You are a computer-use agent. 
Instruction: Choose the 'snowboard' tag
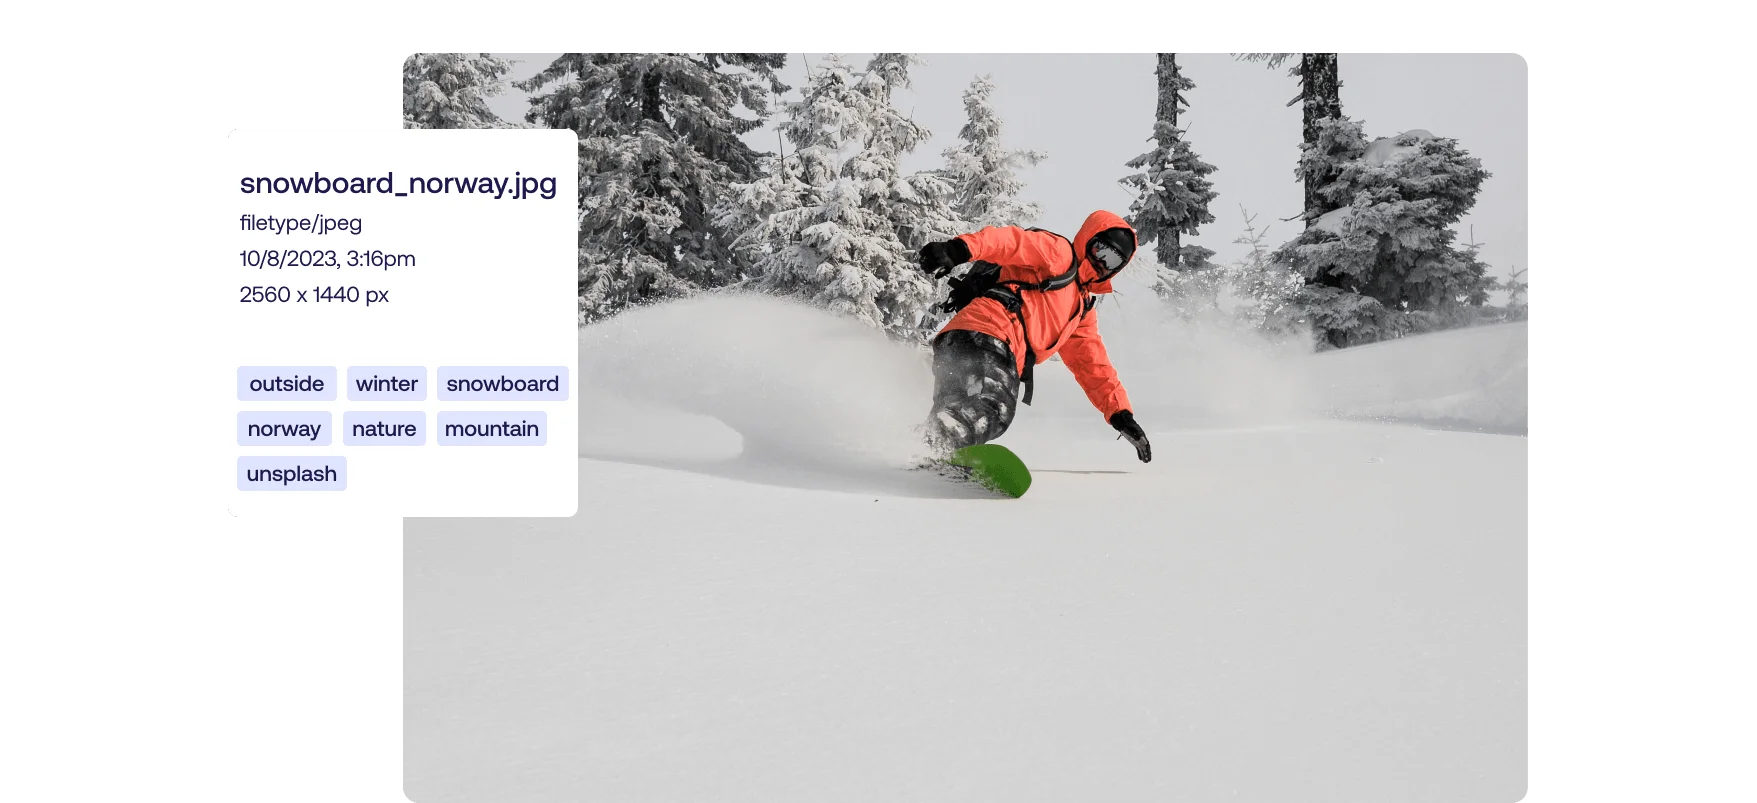[x=503, y=384]
